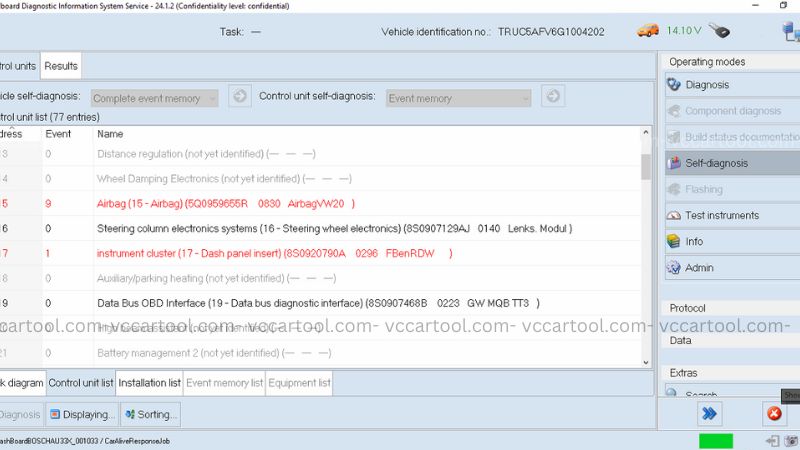
Task: Click the Displaying... button
Action: [x=82, y=414]
